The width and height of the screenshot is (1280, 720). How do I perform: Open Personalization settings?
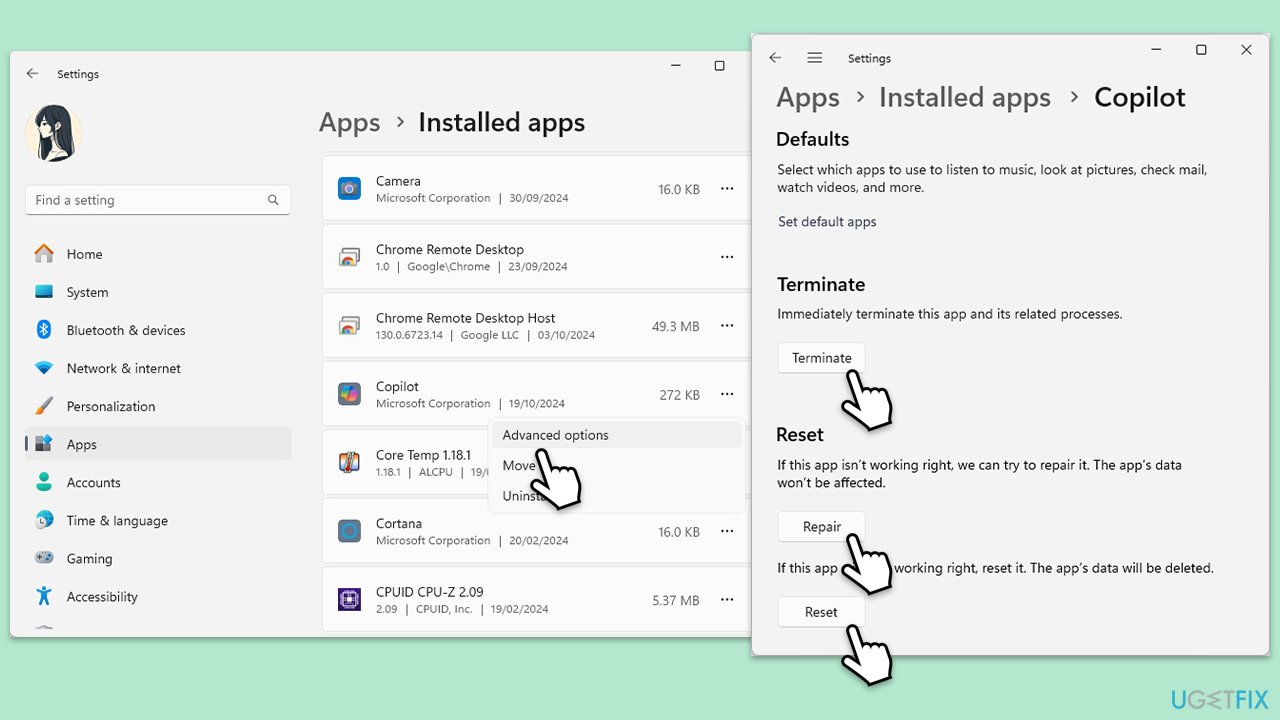[158, 406]
